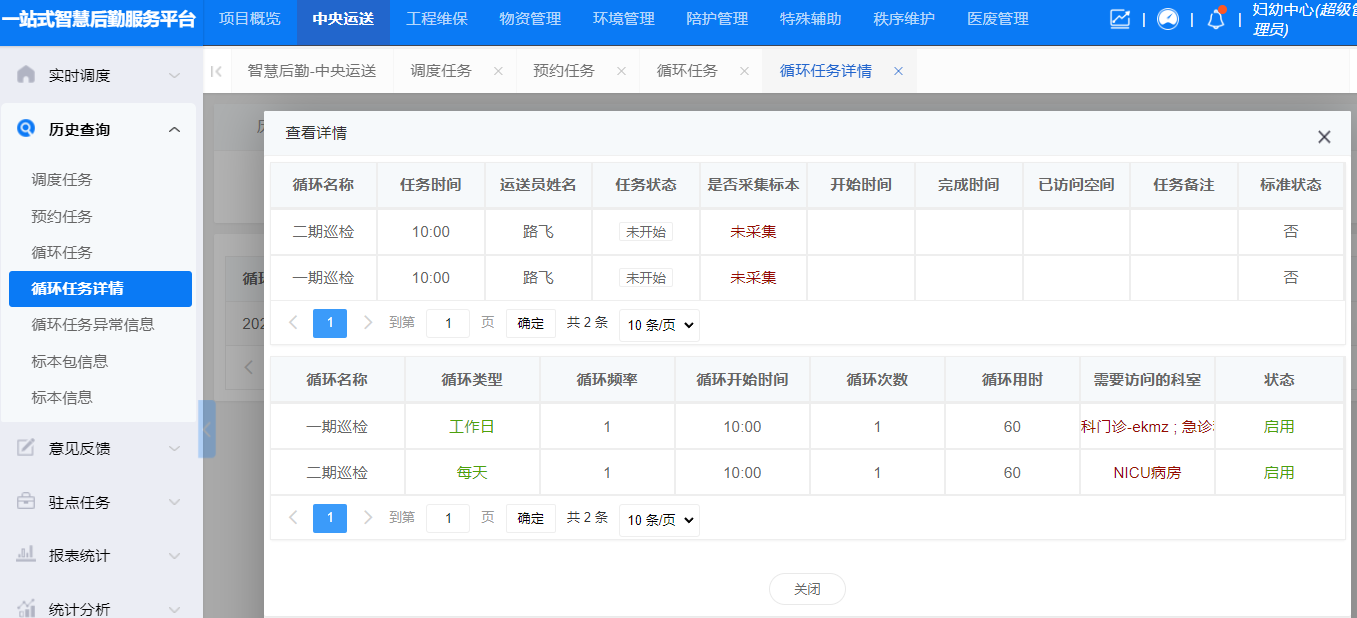Screen dimensions: 1357x618
Task: Open the 陪护管理 top menu
Action: pos(717,19)
